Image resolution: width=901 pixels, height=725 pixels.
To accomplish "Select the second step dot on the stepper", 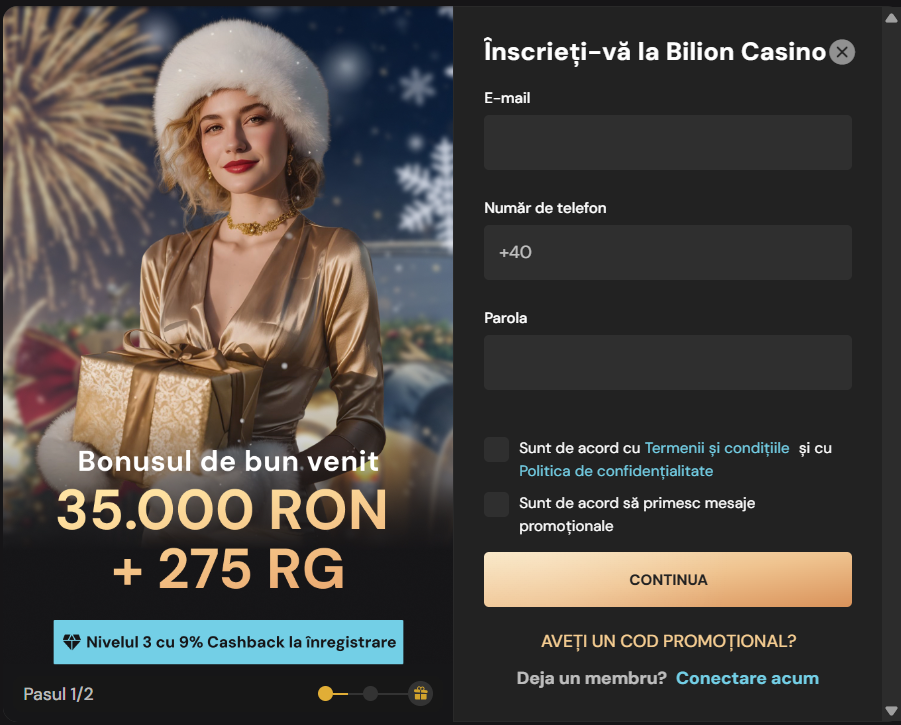I will [x=371, y=693].
